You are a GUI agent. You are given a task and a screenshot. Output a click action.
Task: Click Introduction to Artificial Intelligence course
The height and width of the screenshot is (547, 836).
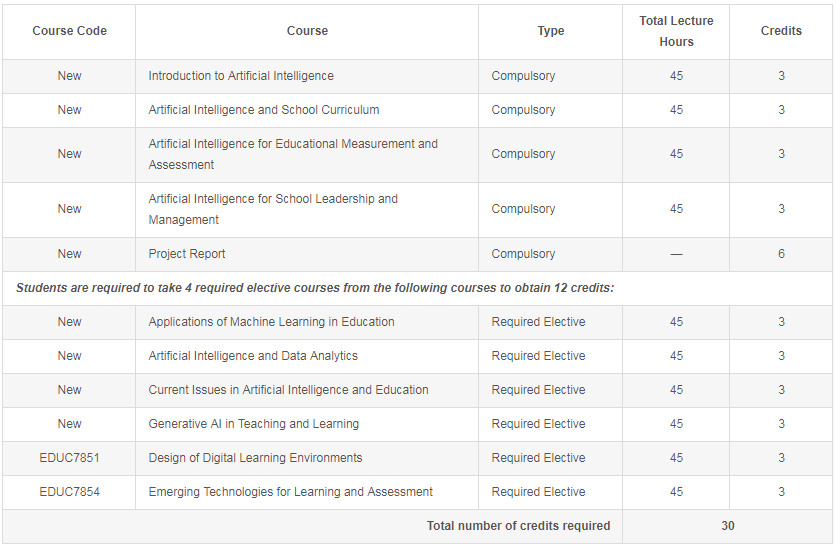click(x=241, y=76)
